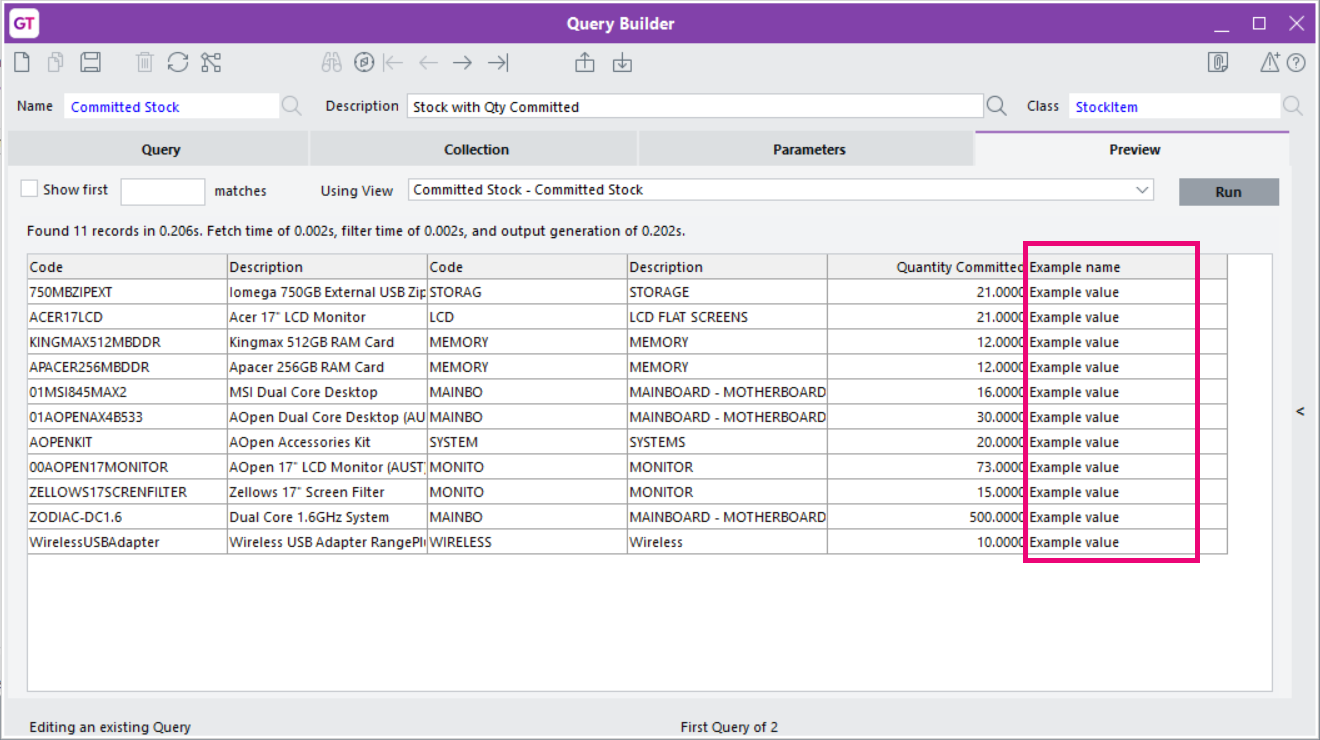Click the Class field StockItem
Image resolution: width=1320 pixels, height=740 pixels.
[1175, 107]
